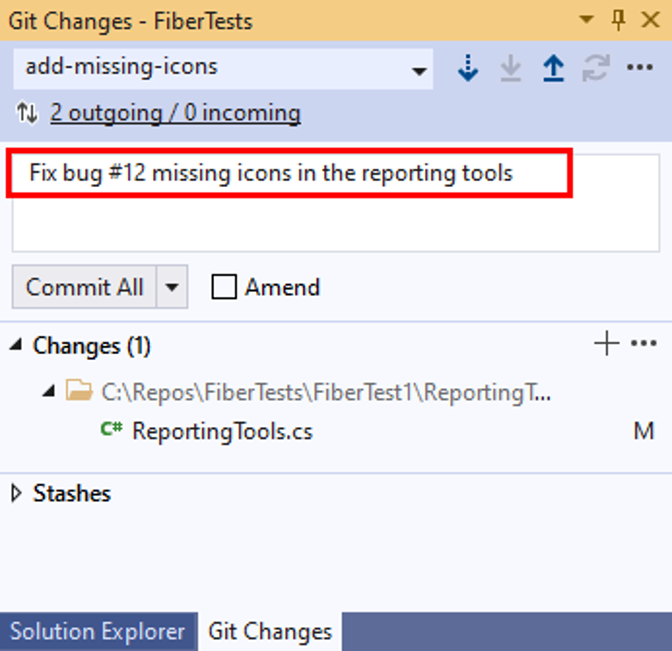Expand the Stashes section
The width and height of the screenshot is (672, 651).
[x=17, y=493]
